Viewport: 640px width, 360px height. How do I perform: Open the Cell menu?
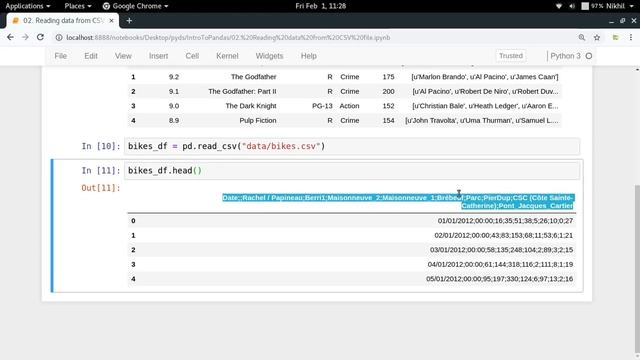[x=192, y=56]
